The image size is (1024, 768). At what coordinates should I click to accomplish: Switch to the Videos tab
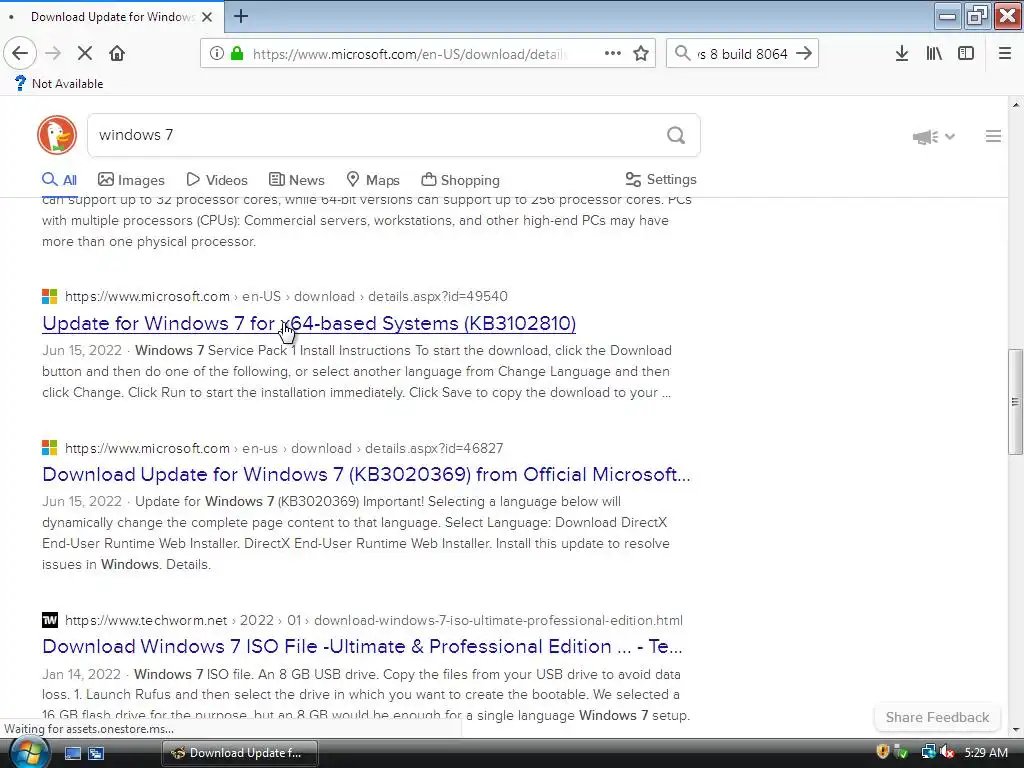pos(217,180)
